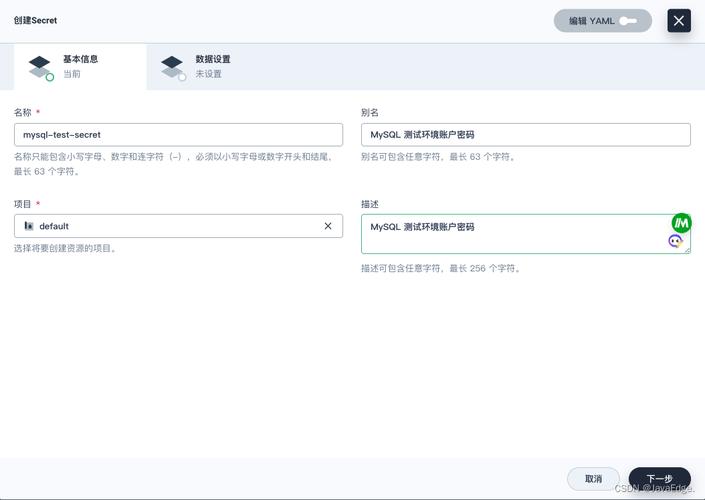Focus the 描述 text area
Viewport: 705px width, 500px height.
[526, 234]
